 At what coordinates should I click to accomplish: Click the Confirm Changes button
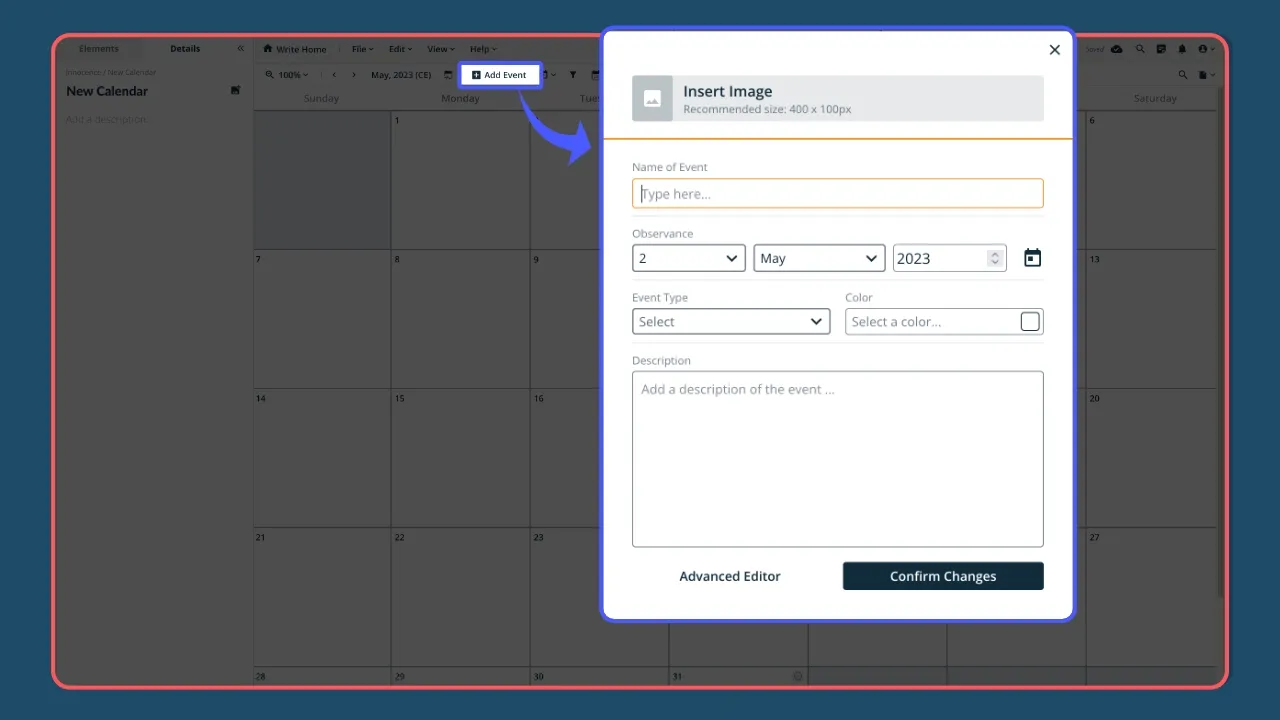(942, 576)
